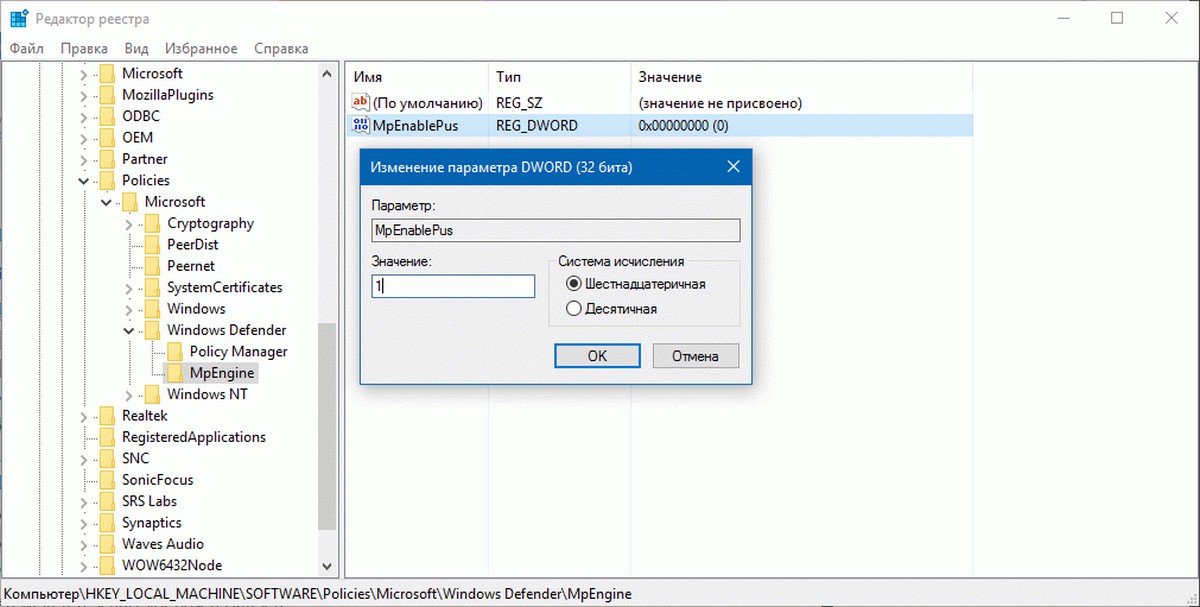The image size is (1200, 607).
Task: Close the DWORD edit dialog
Action: coord(733,167)
